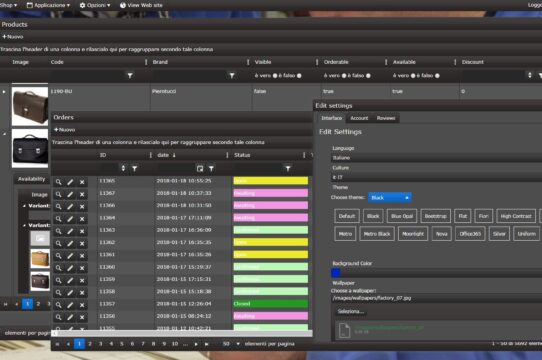Expand the 1190-BU product row arrow

tap(4, 92)
